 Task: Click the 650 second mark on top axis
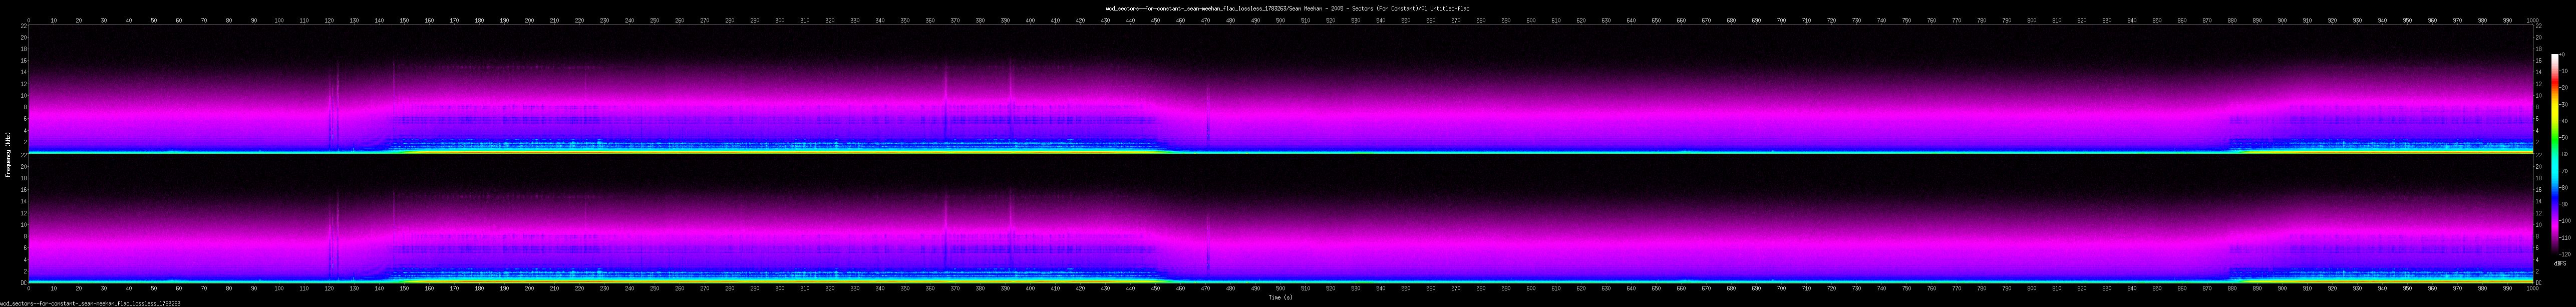coord(1656,20)
